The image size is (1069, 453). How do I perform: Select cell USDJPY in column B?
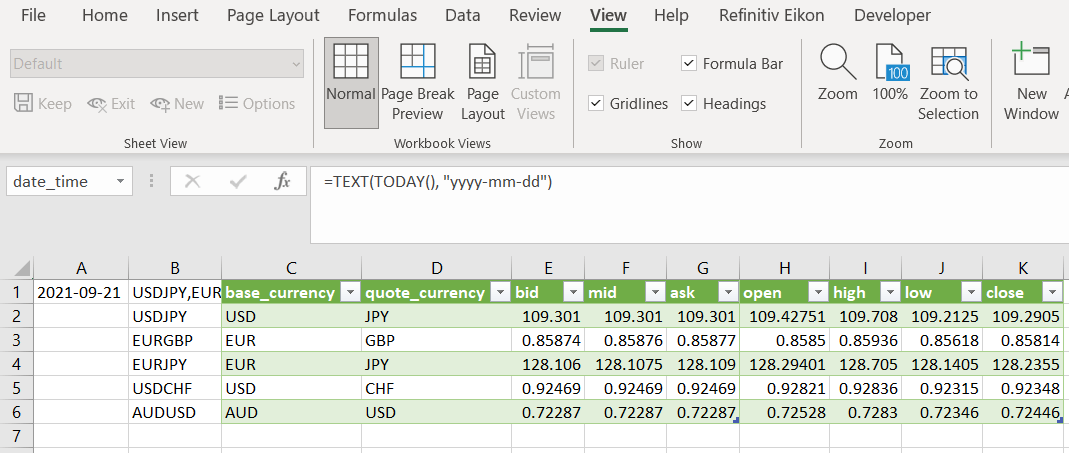click(x=175, y=317)
